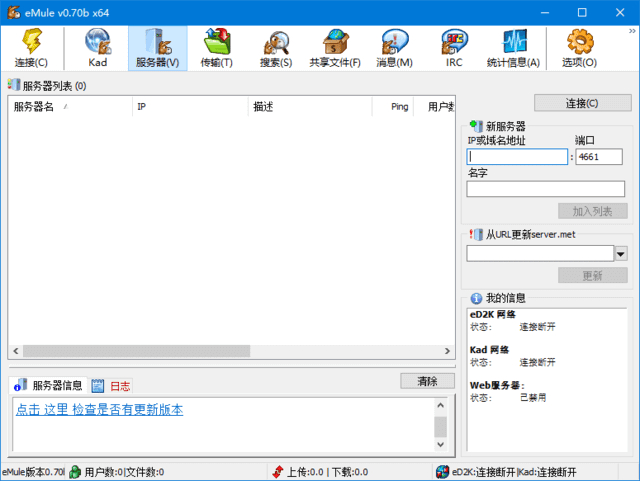Click the Clear (清除) button
The image size is (640, 481).
(x=427, y=381)
